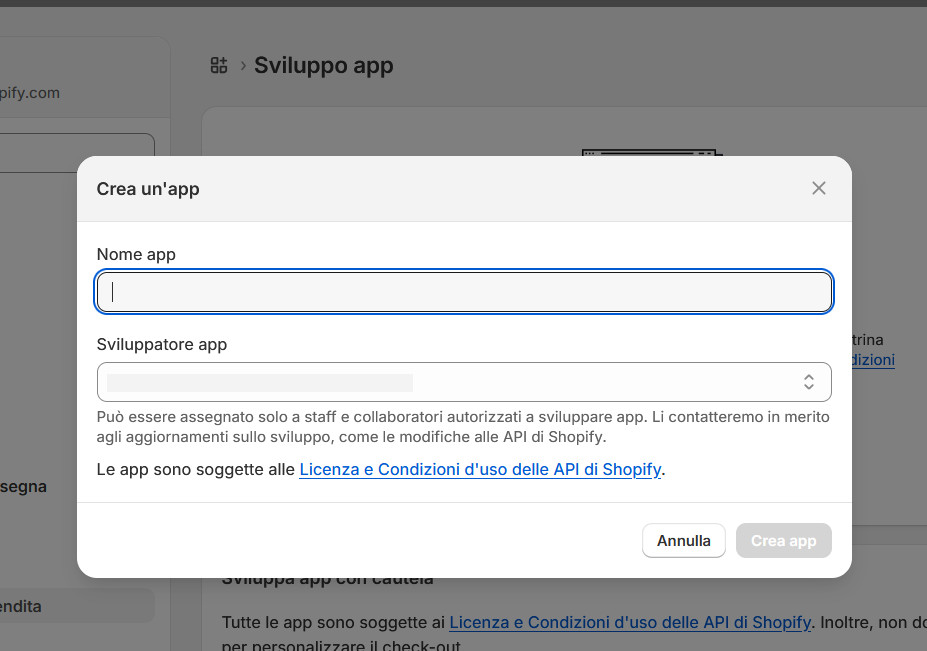Click the Crea app button
This screenshot has height=651, width=927.
click(x=783, y=540)
